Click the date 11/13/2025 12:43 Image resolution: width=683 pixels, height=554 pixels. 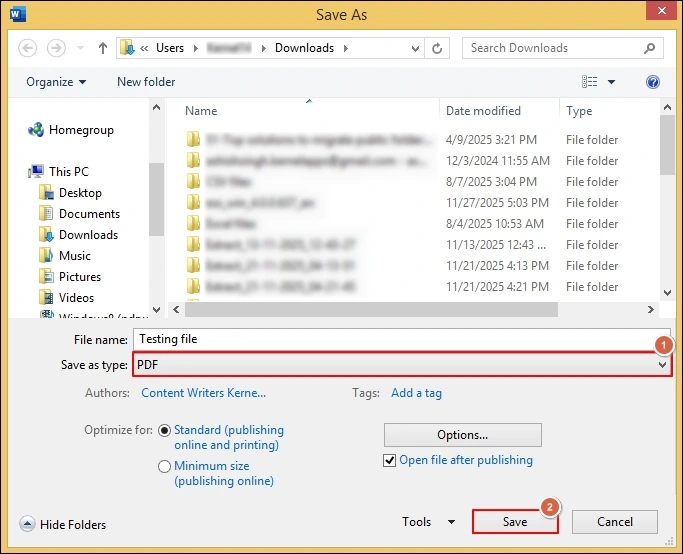496,245
